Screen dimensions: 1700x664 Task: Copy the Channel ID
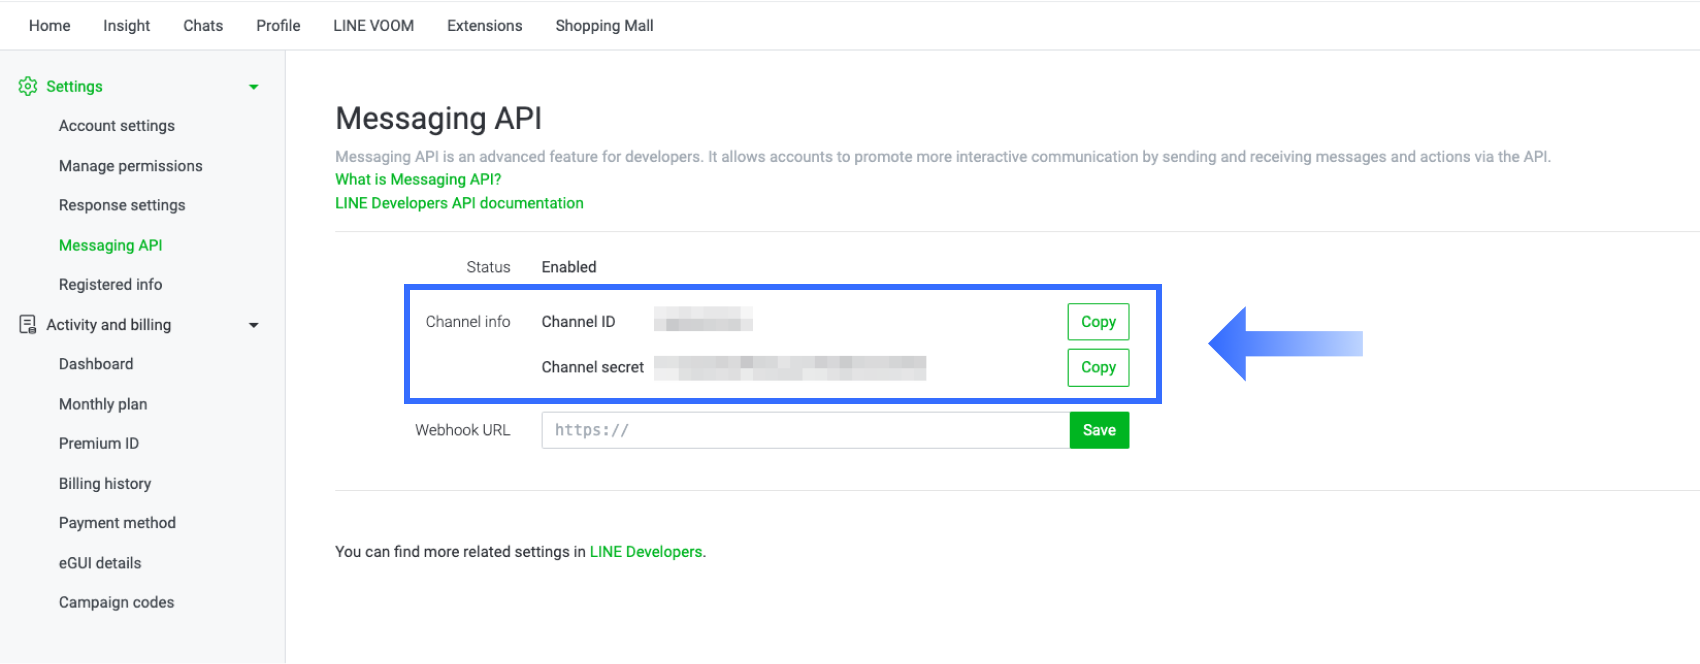tap(1098, 322)
